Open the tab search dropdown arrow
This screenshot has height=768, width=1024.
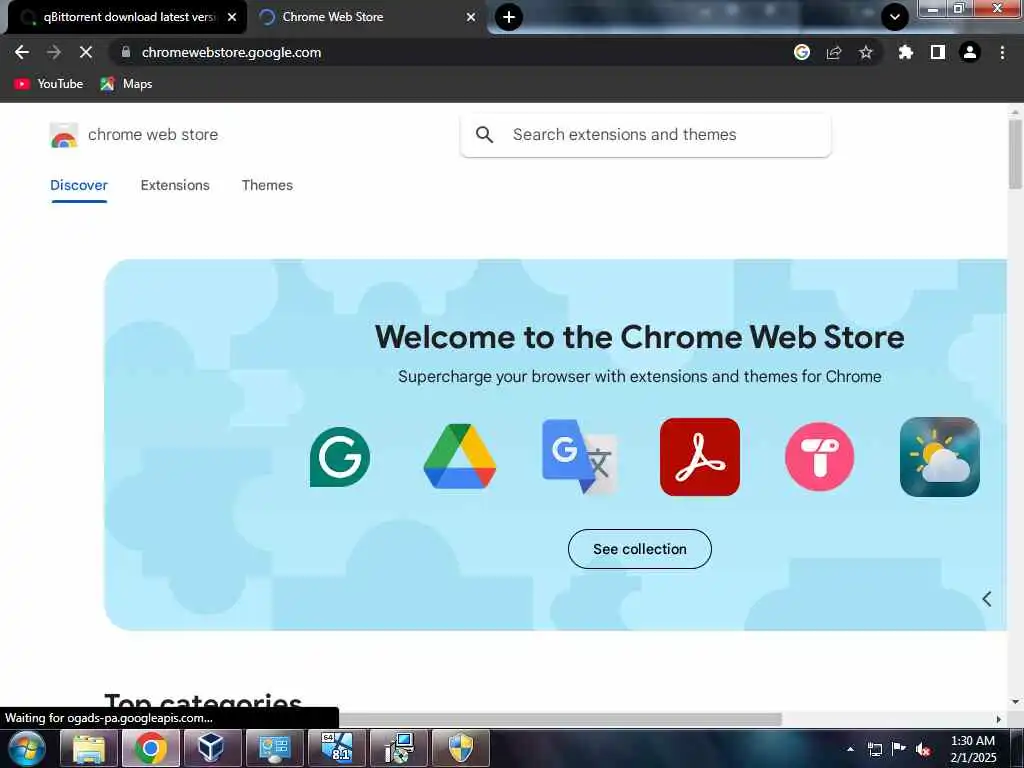tap(895, 17)
